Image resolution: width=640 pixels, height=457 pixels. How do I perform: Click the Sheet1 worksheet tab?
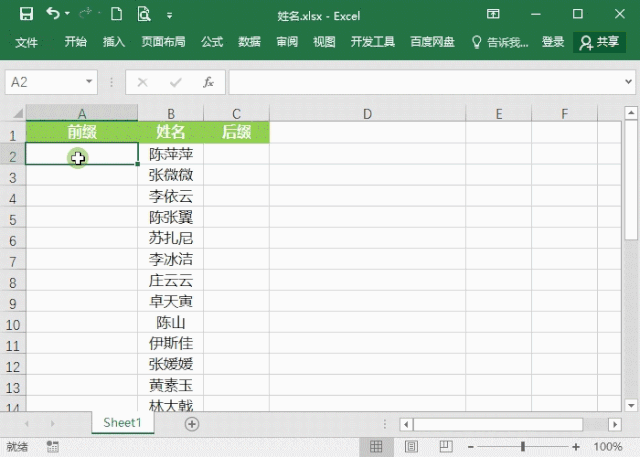pyautogui.click(x=122, y=422)
